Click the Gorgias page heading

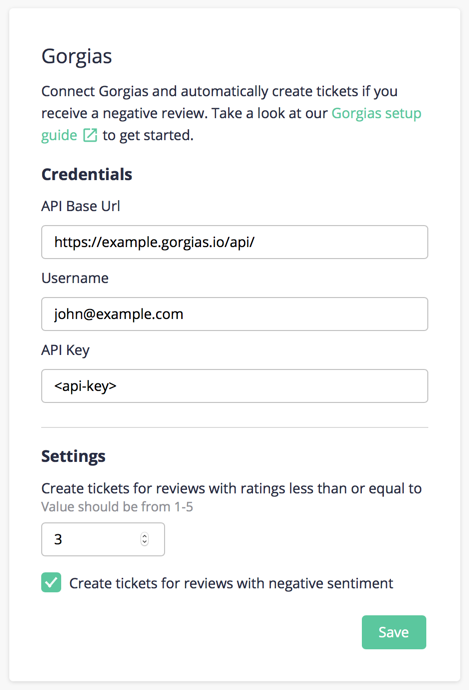point(77,57)
